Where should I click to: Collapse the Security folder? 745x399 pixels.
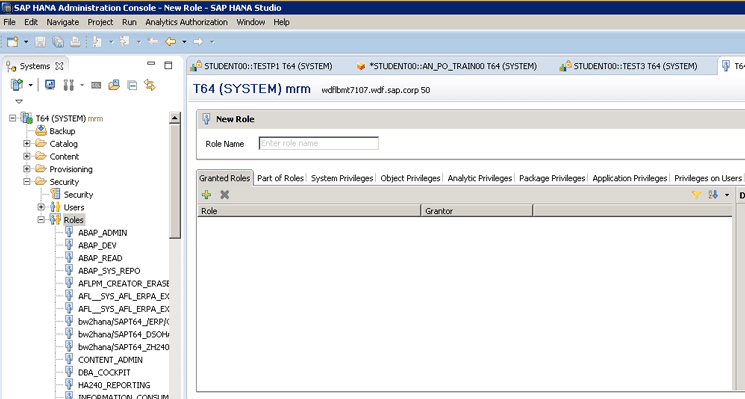coord(27,181)
